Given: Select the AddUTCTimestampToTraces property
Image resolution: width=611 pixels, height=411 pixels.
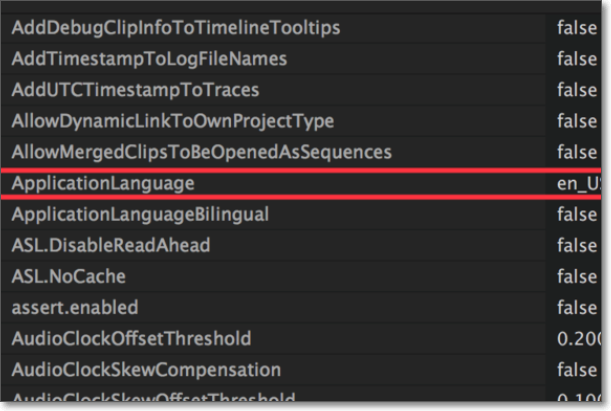Looking at the screenshot, I should click(135, 90).
